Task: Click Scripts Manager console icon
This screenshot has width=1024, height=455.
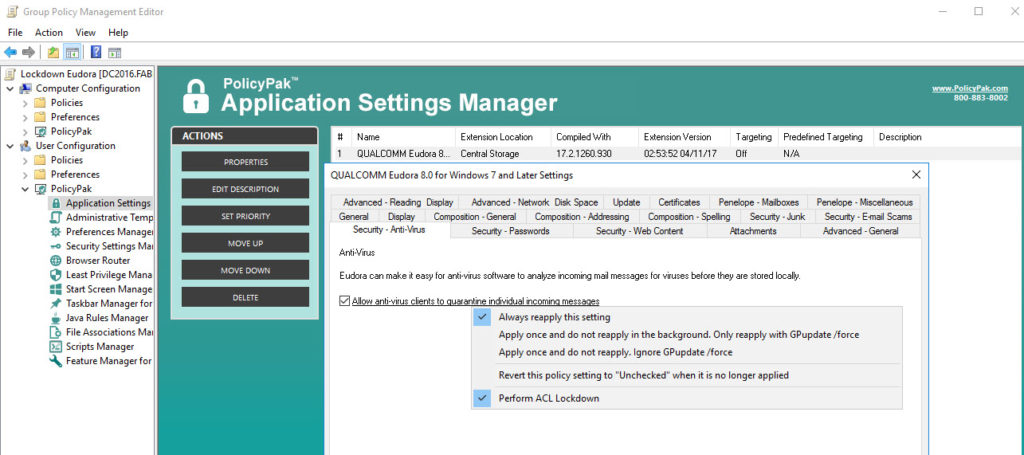Action: click(56, 347)
